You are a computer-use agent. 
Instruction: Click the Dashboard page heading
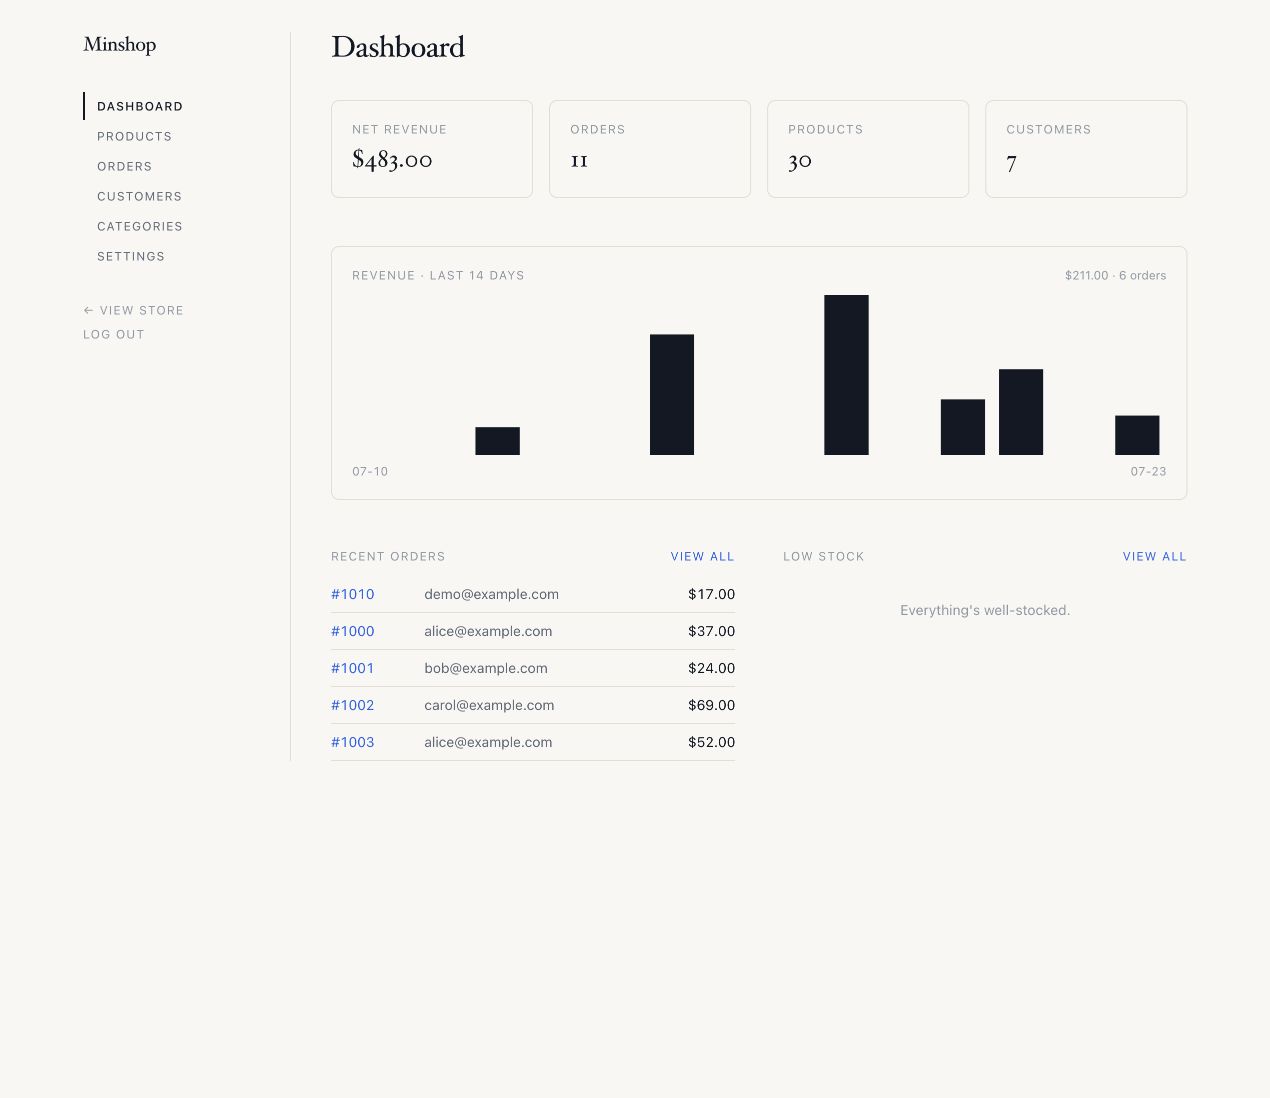pyautogui.click(x=398, y=47)
